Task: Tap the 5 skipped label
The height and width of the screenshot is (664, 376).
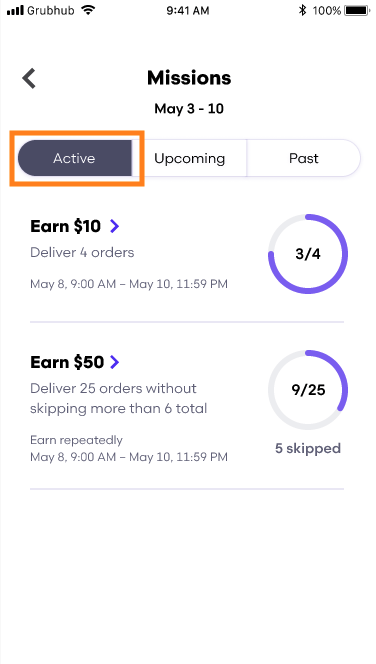Action: (x=308, y=448)
